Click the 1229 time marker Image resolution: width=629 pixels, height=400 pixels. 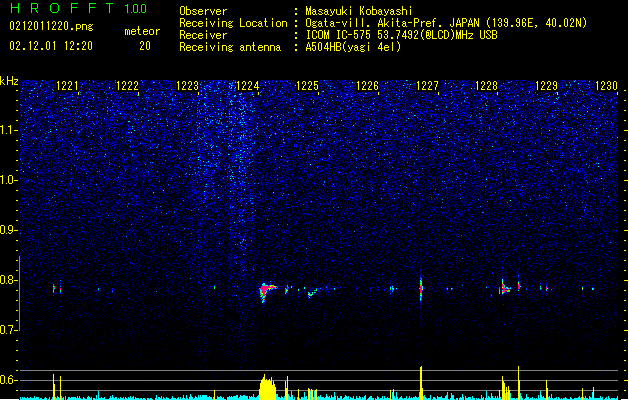coord(546,85)
